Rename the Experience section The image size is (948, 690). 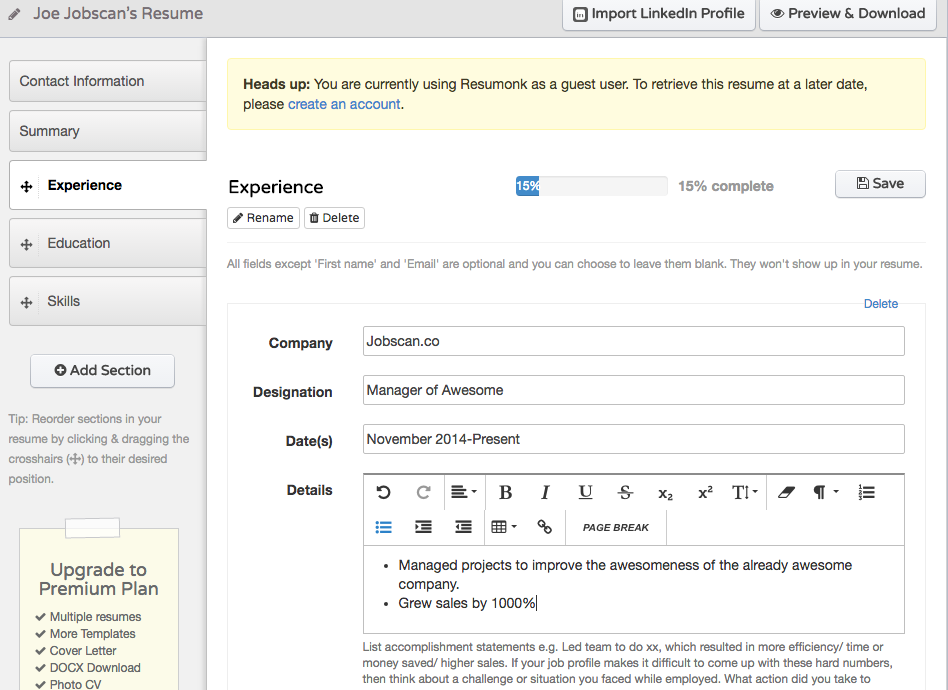264,218
